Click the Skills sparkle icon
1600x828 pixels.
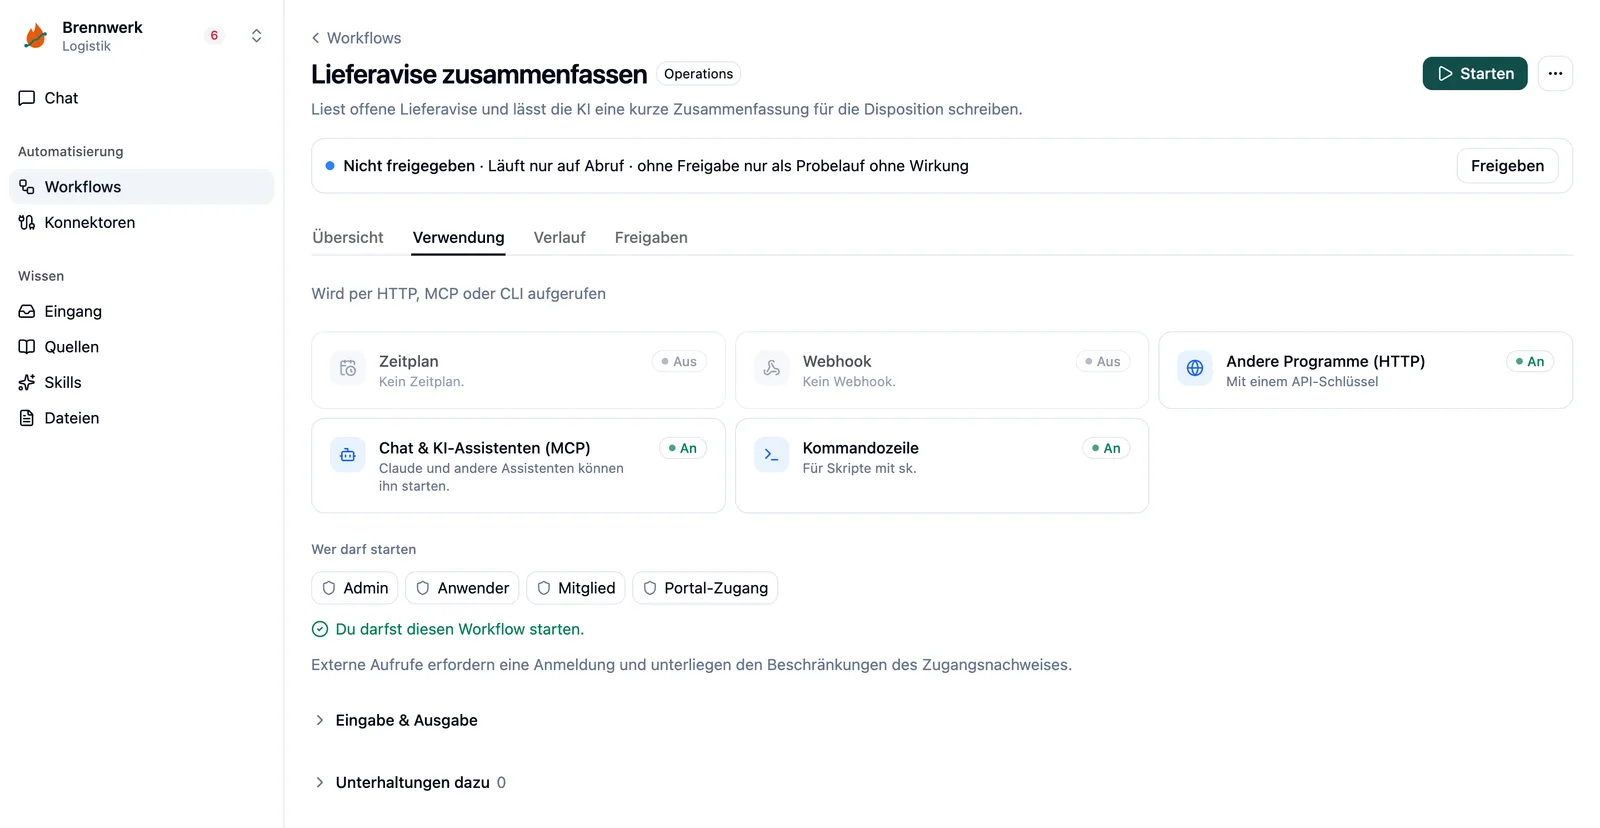coord(27,383)
